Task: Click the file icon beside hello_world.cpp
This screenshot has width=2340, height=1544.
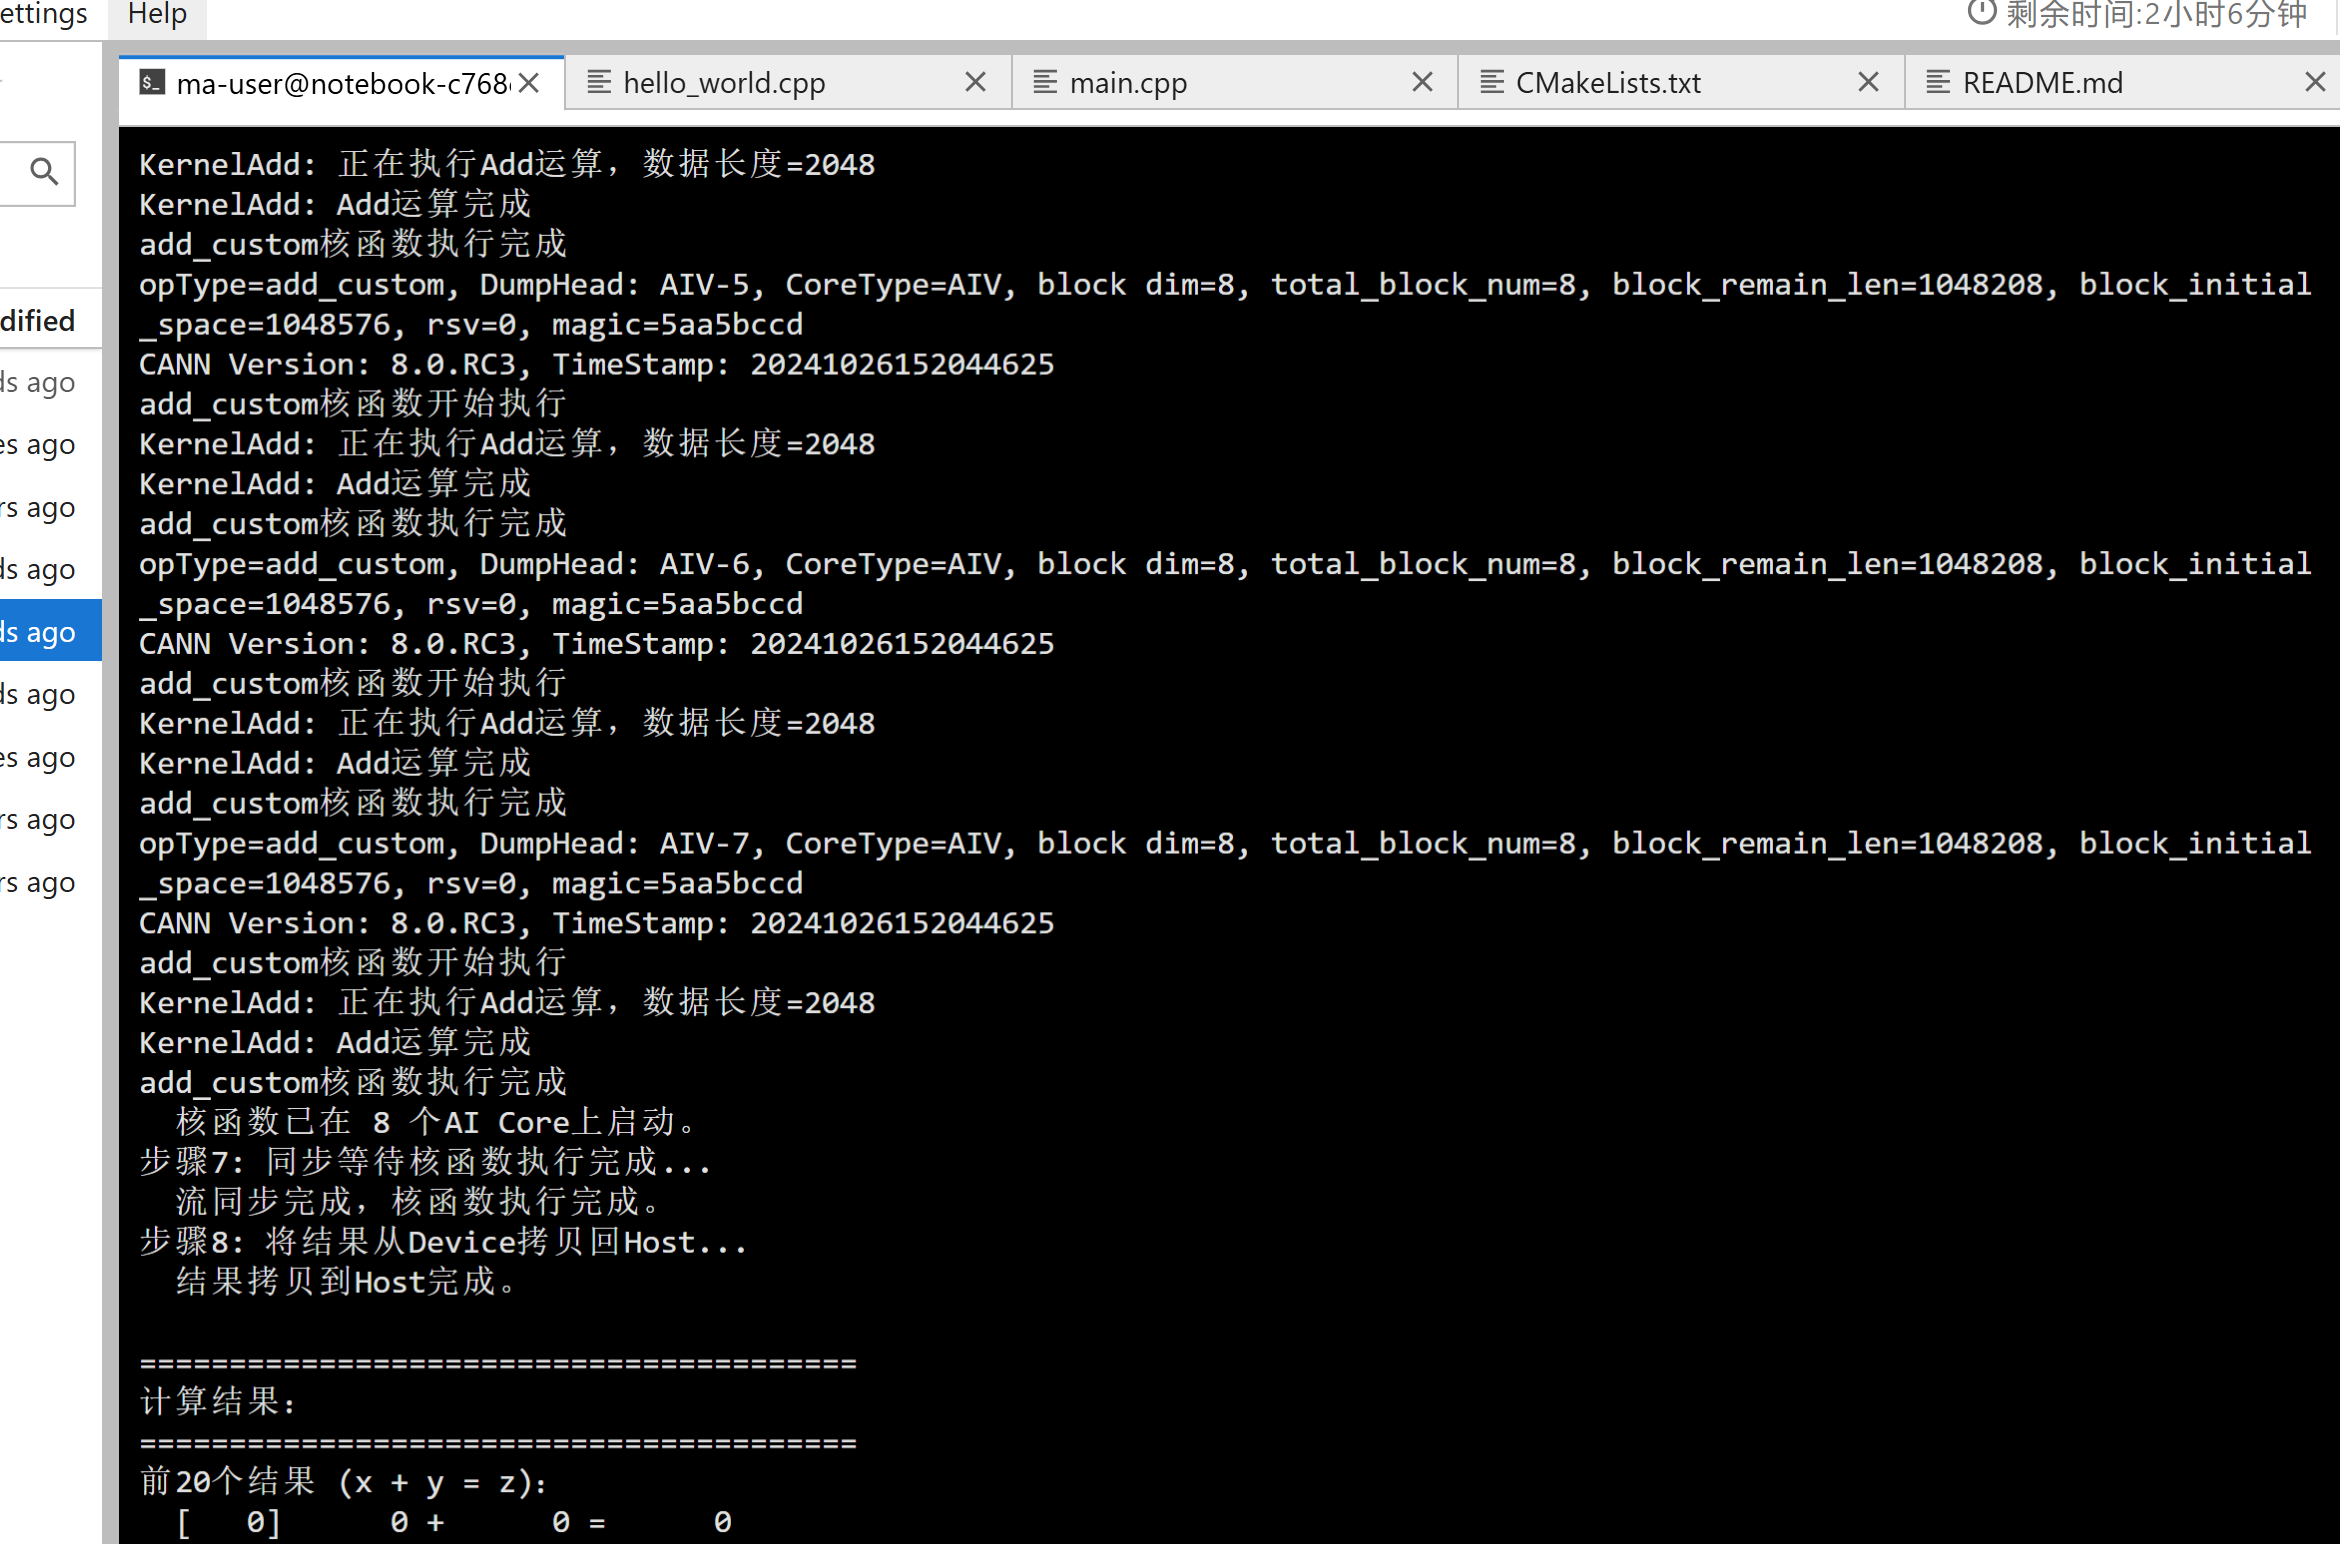Action: (x=599, y=82)
